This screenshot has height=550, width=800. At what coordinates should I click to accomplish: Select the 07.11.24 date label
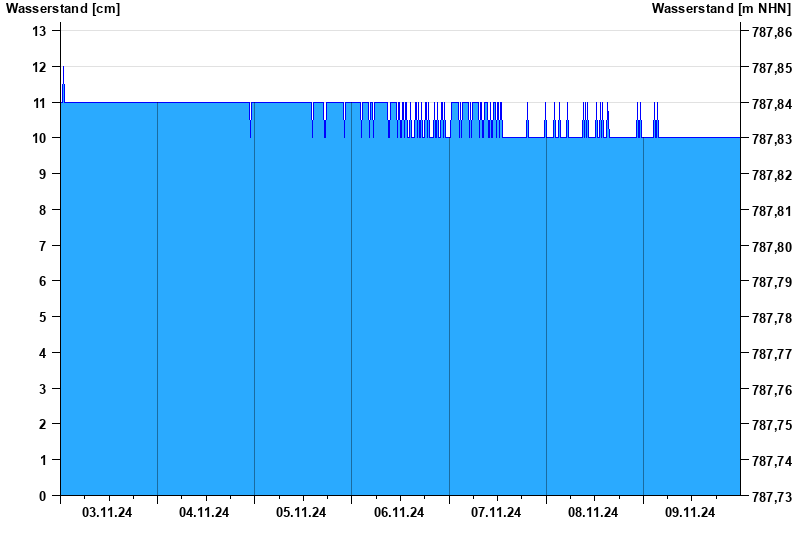pos(495,513)
